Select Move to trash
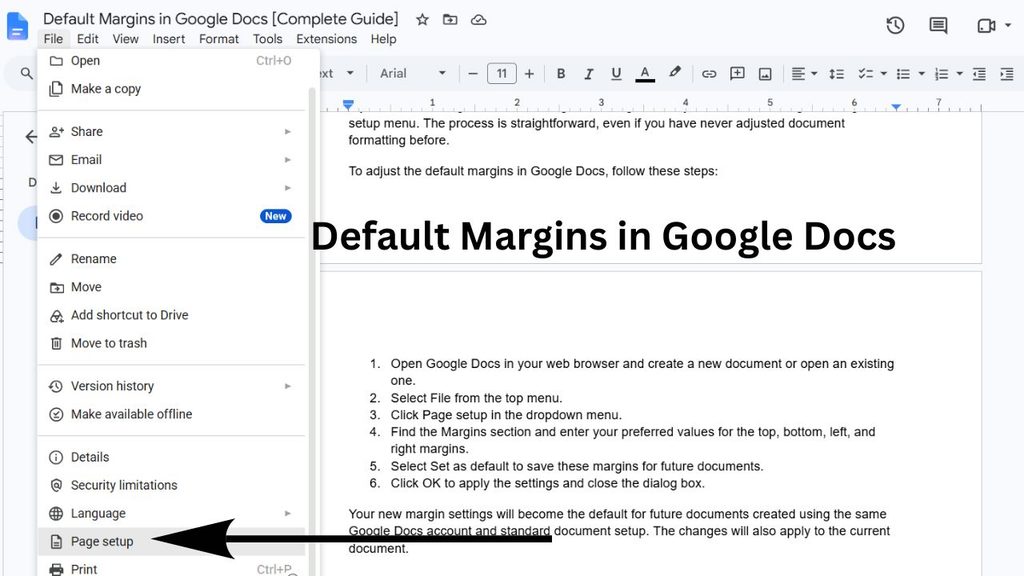The width and height of the screenshot is (1024, 576). pos(171,343)
